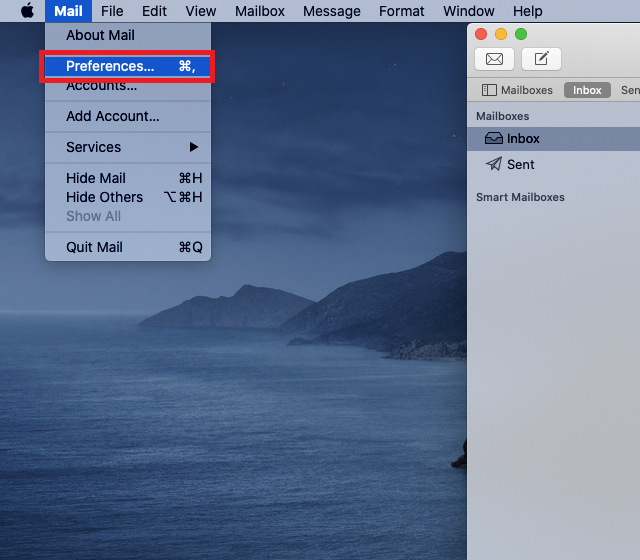Click the Compose new message icon
Screen dimensions: 640x560
point(541,59)
